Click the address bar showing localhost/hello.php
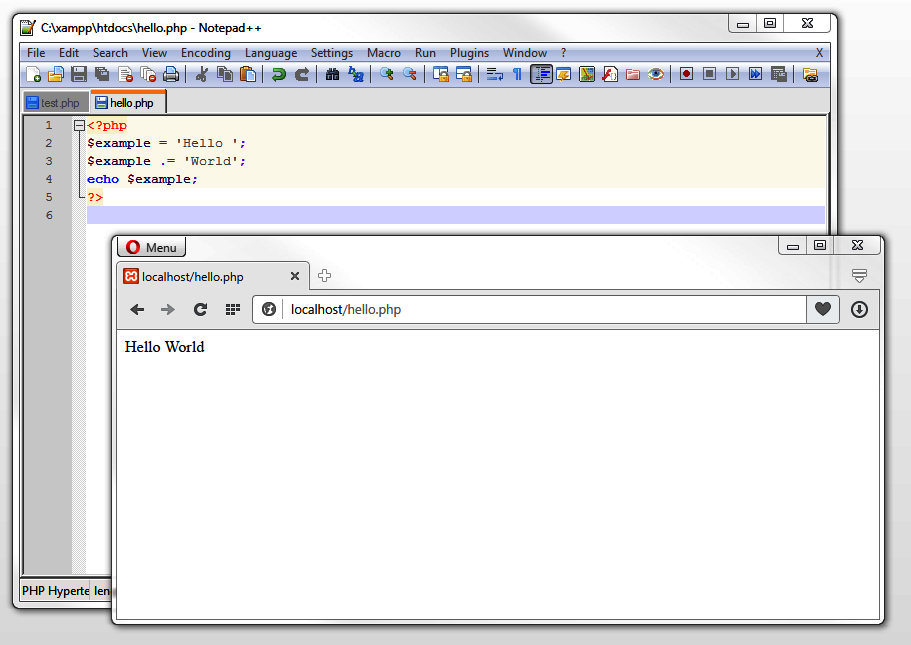This screenshot has width=911, height=645. click(x=500, y=309)
